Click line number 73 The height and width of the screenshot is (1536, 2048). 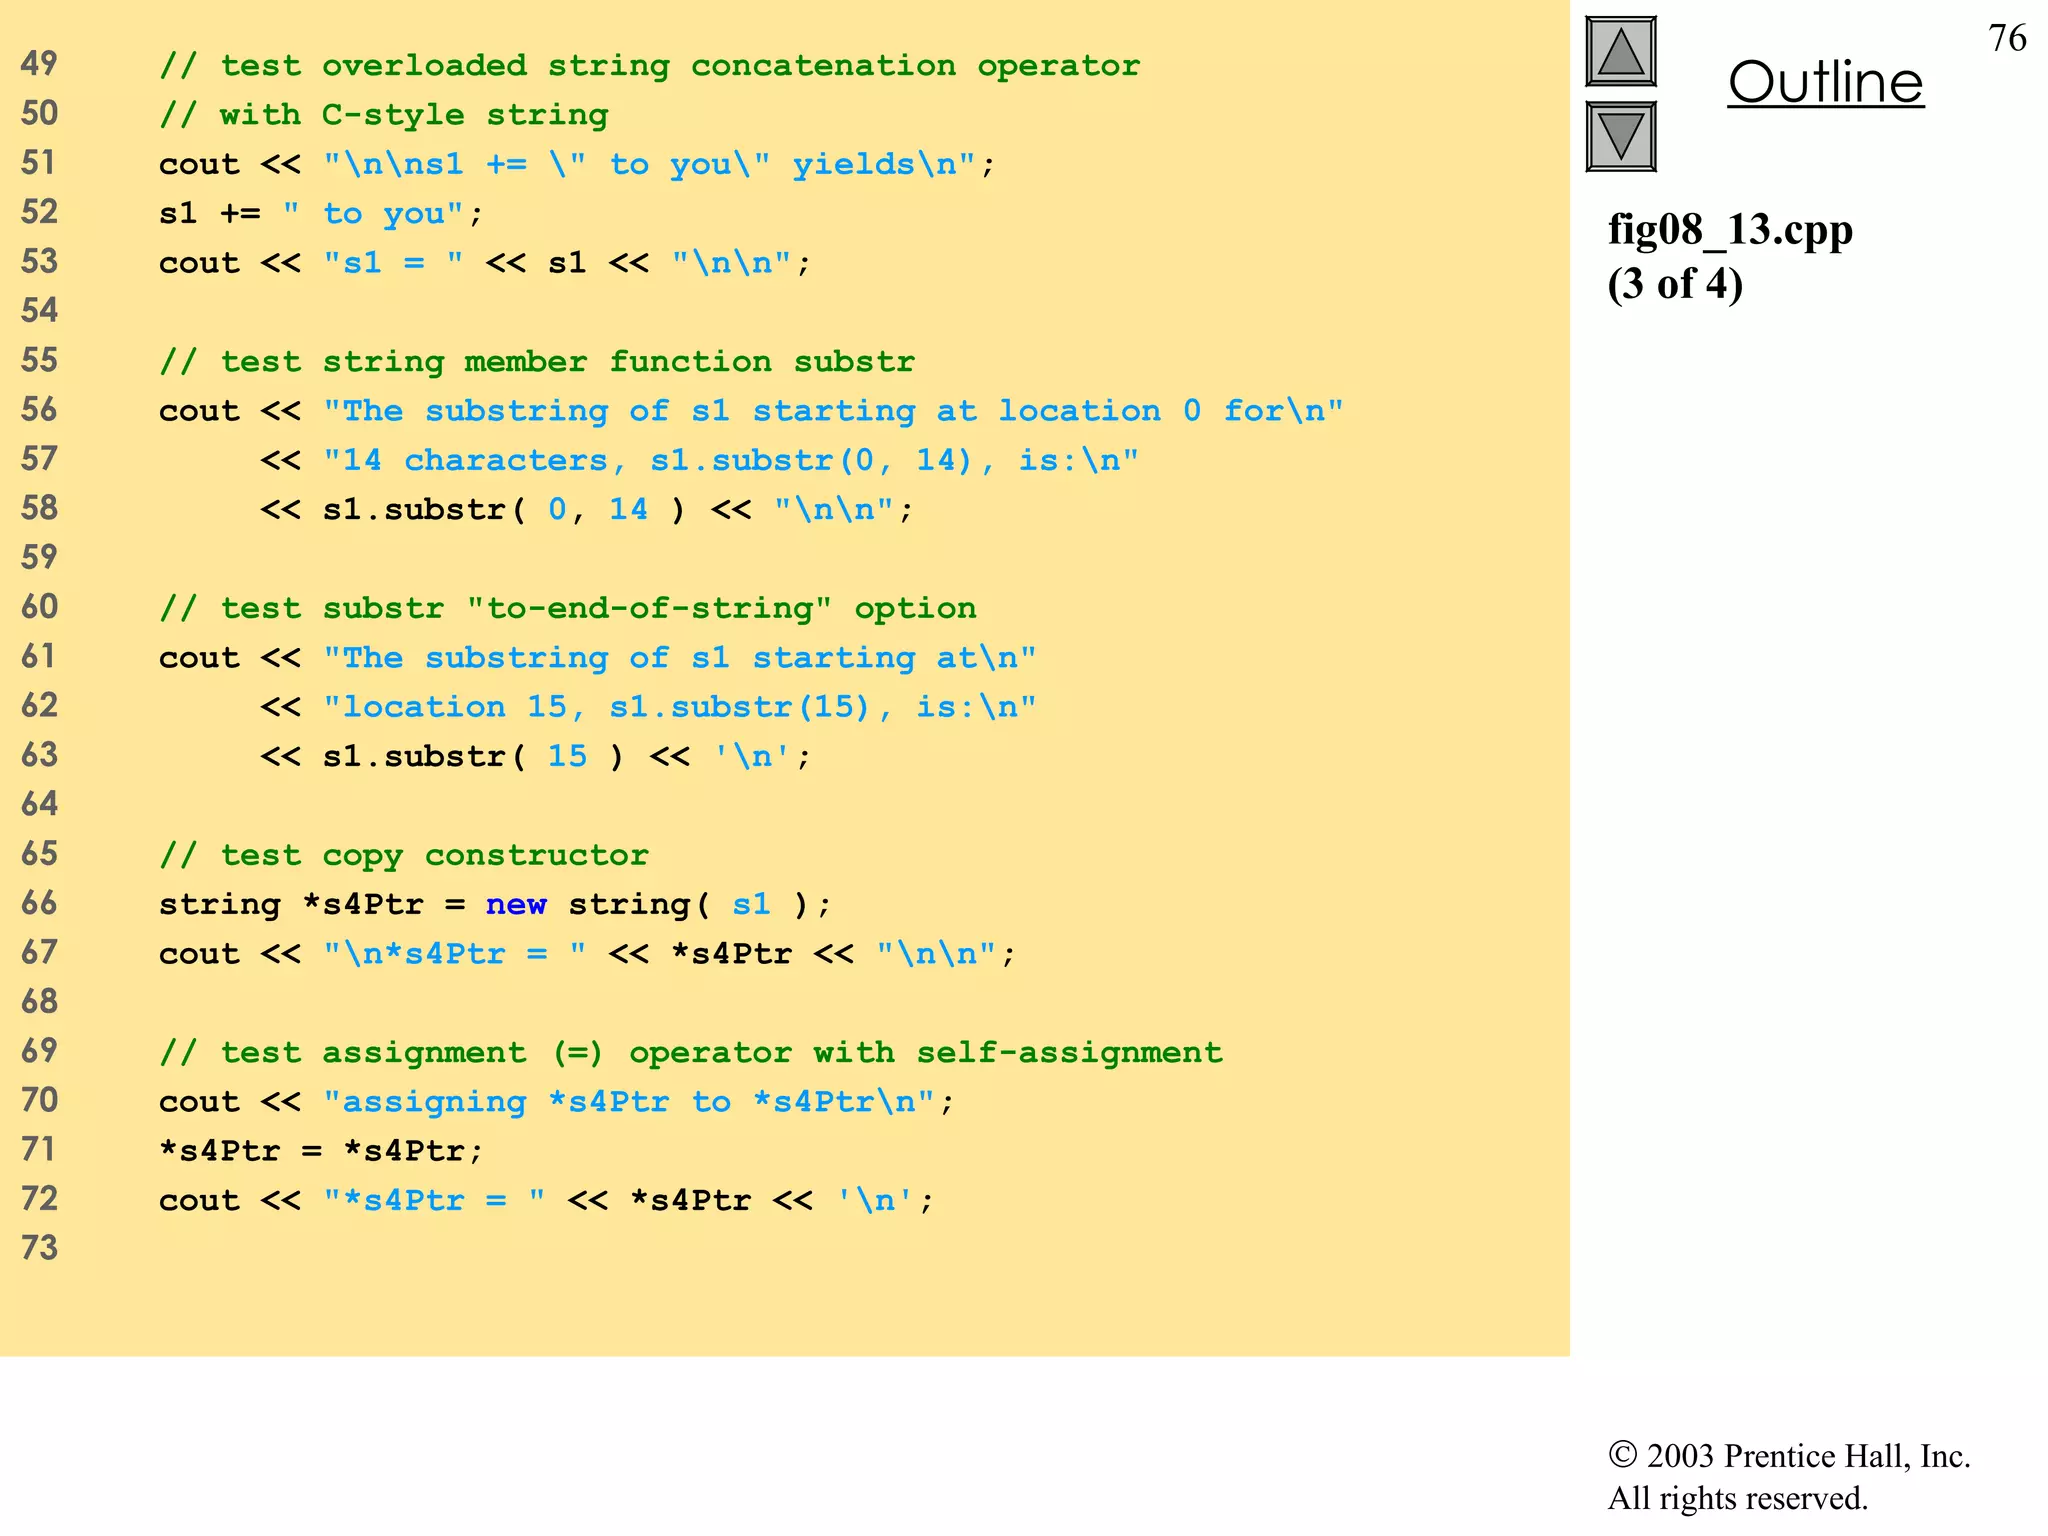click(x=39, y=1247)
